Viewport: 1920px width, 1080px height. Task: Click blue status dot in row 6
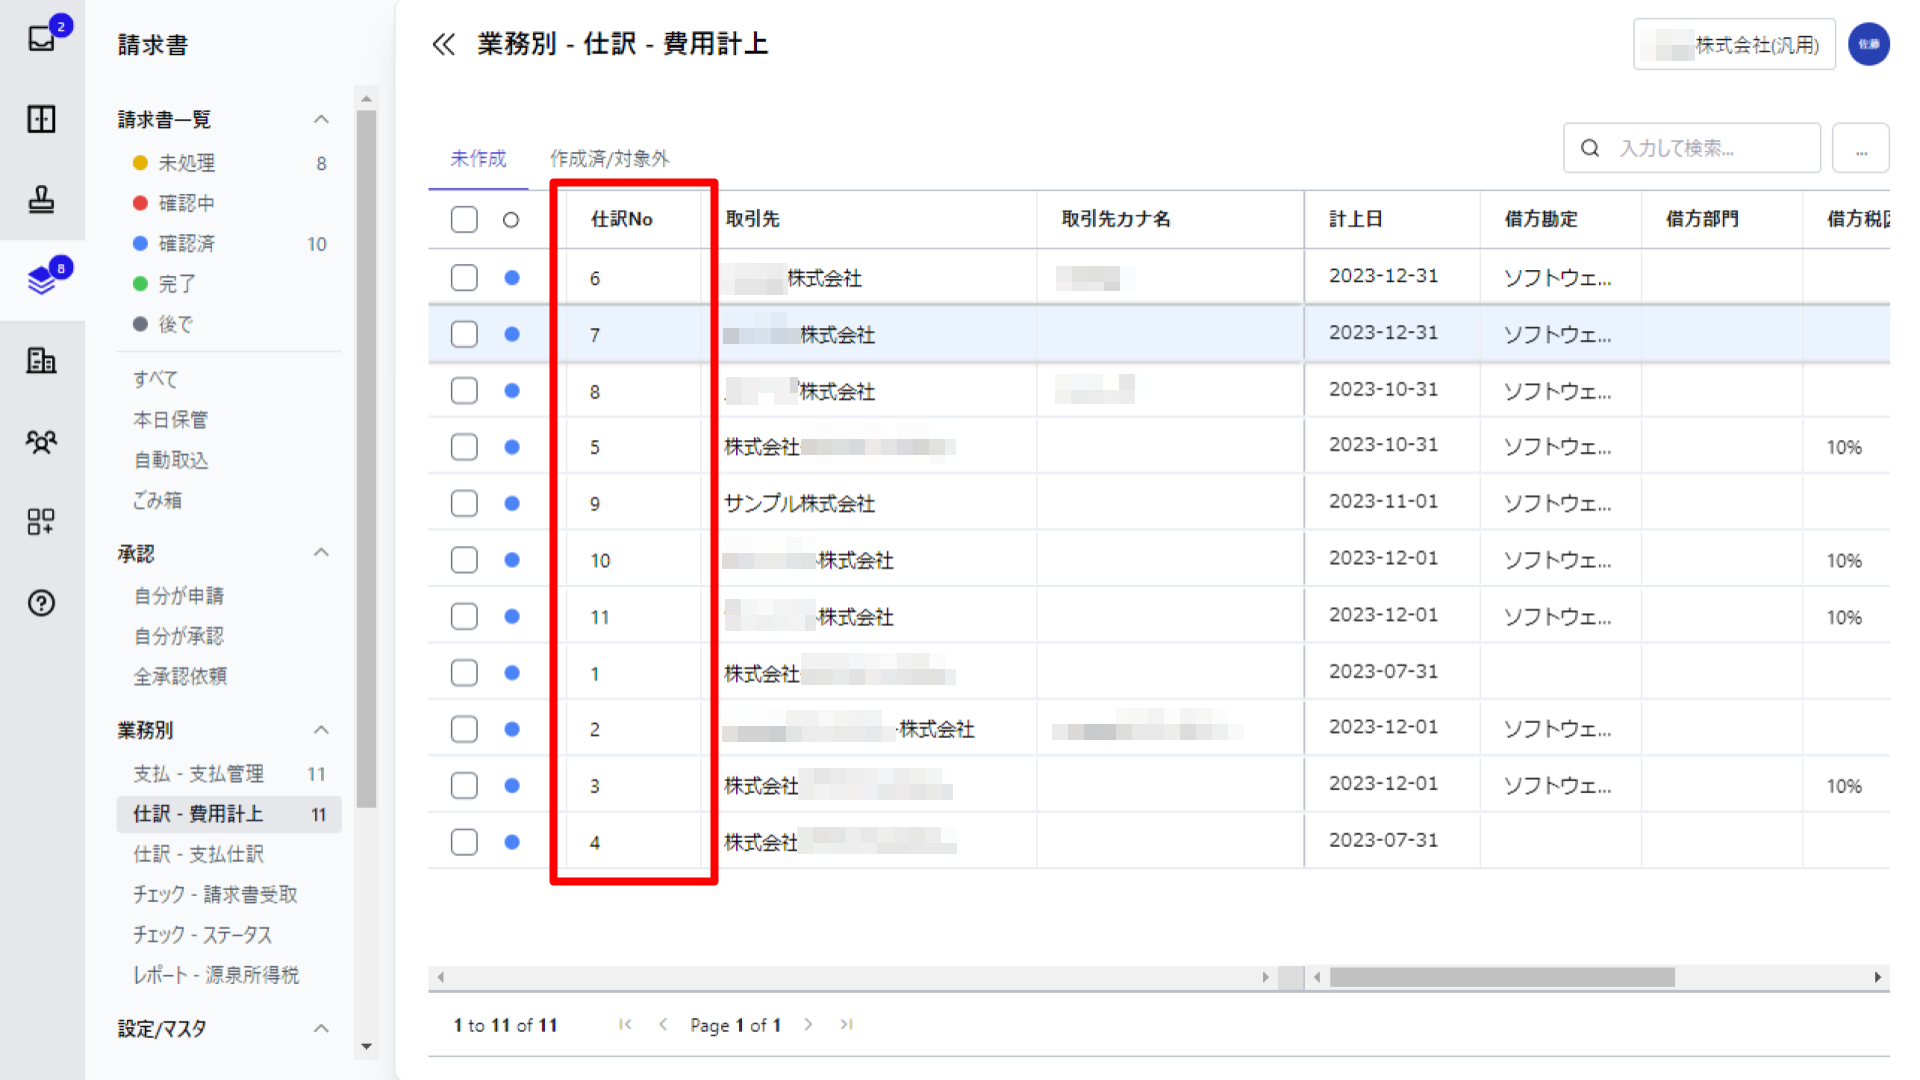[512, 277]
